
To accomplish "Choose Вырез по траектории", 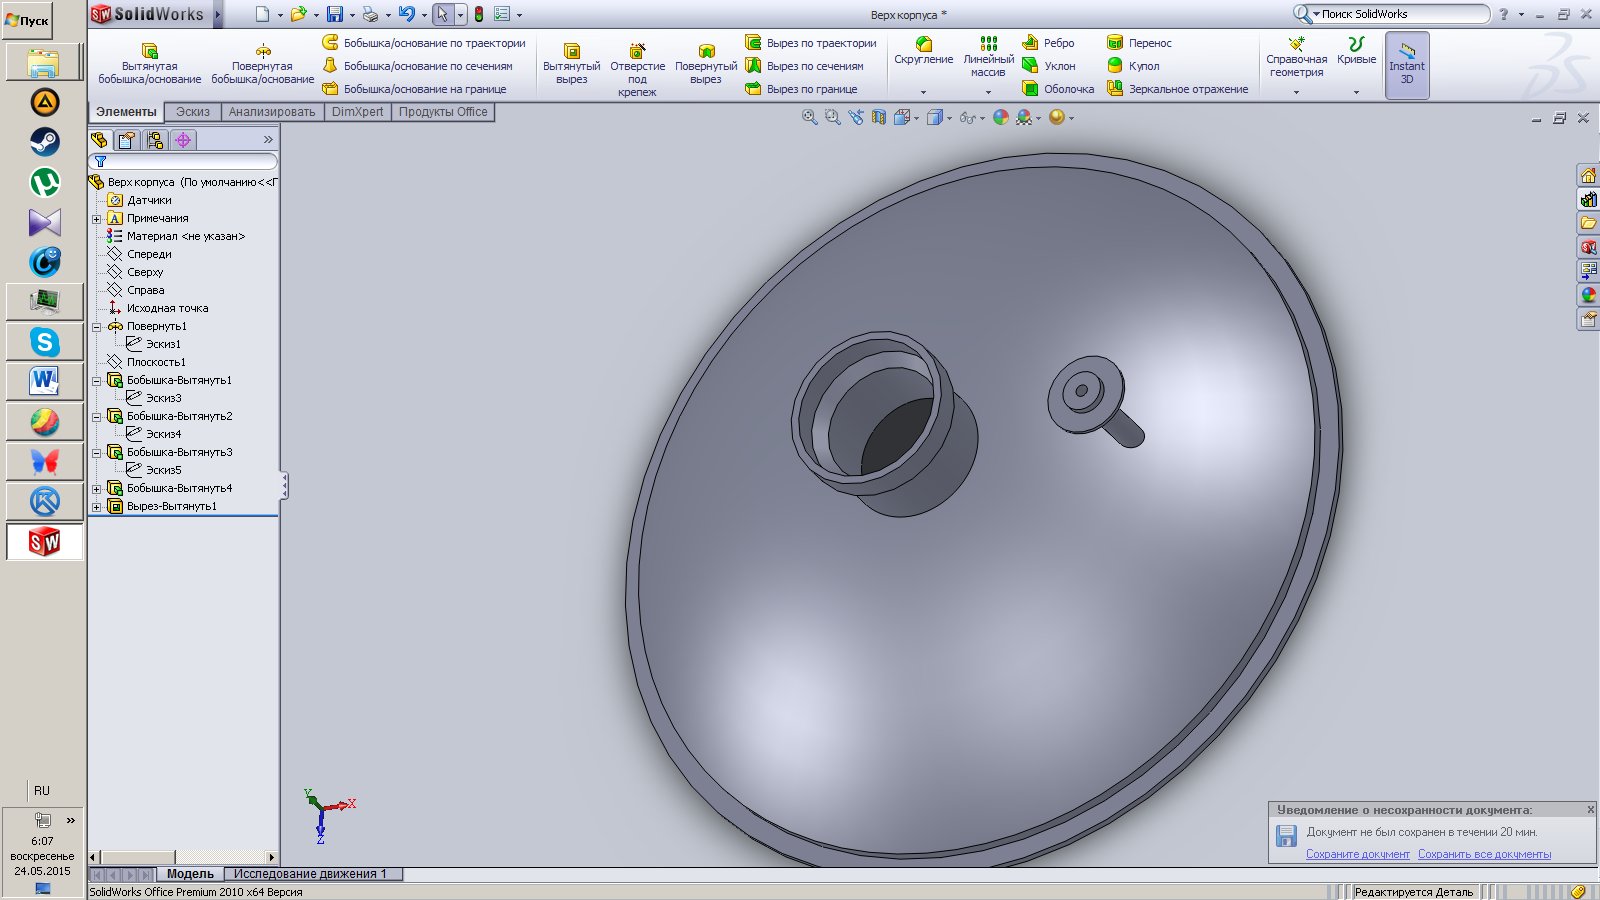I will tap(811, 43).
